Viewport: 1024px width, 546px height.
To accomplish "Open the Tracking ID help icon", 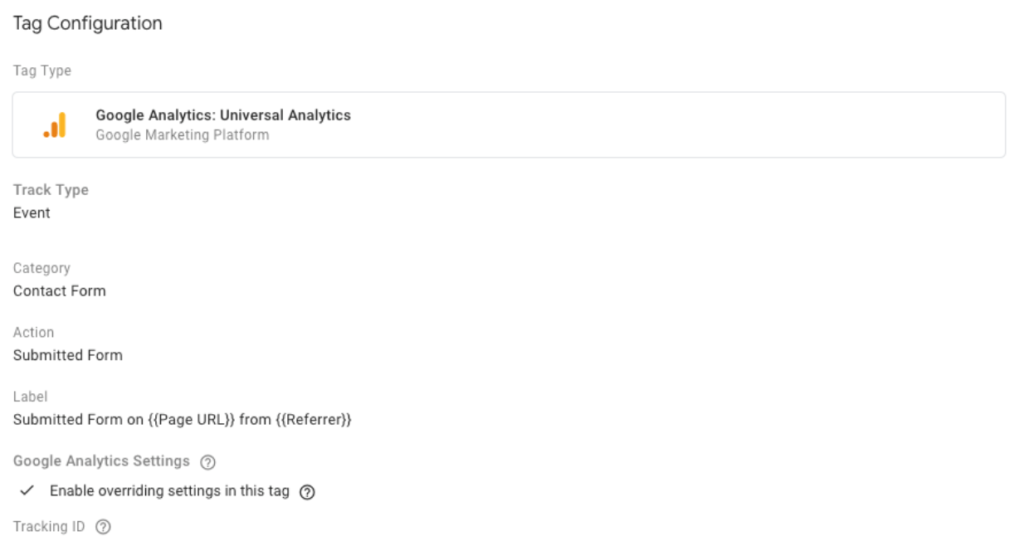I will pos(103,527).
